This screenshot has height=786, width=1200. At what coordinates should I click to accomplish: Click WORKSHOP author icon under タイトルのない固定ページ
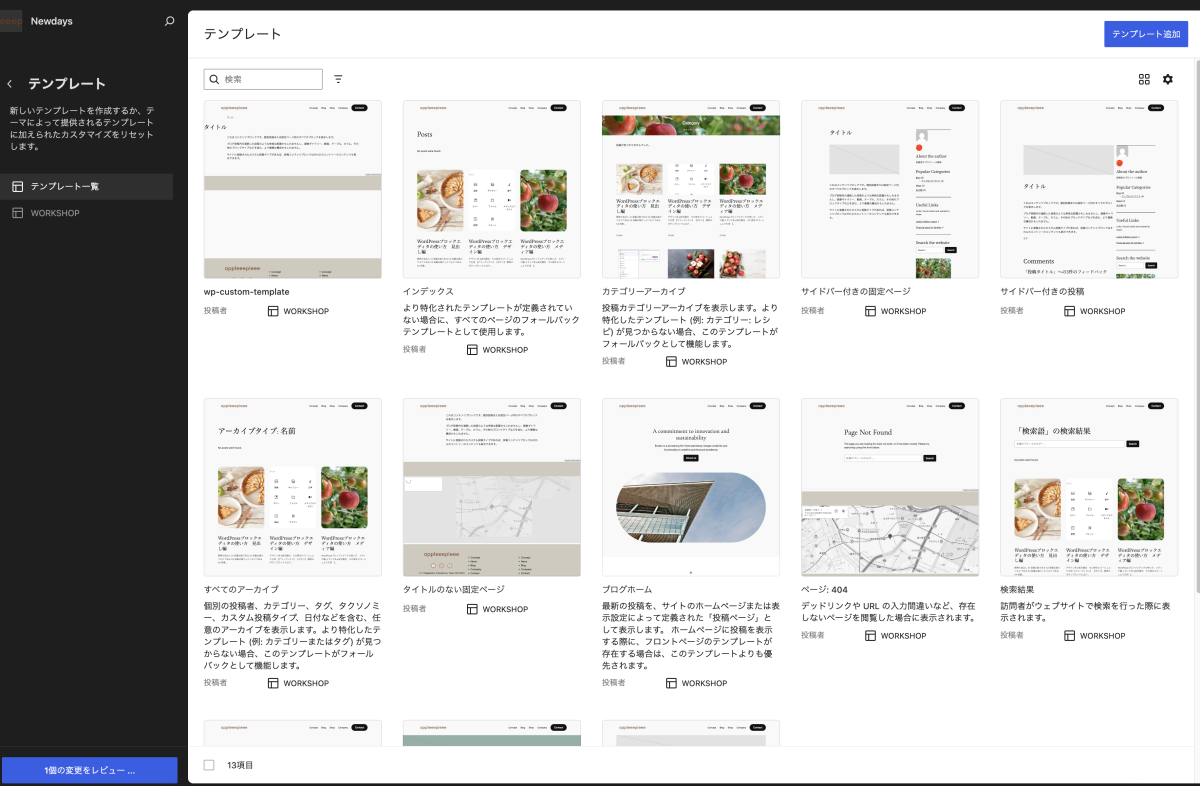click(x=472, y=609)
